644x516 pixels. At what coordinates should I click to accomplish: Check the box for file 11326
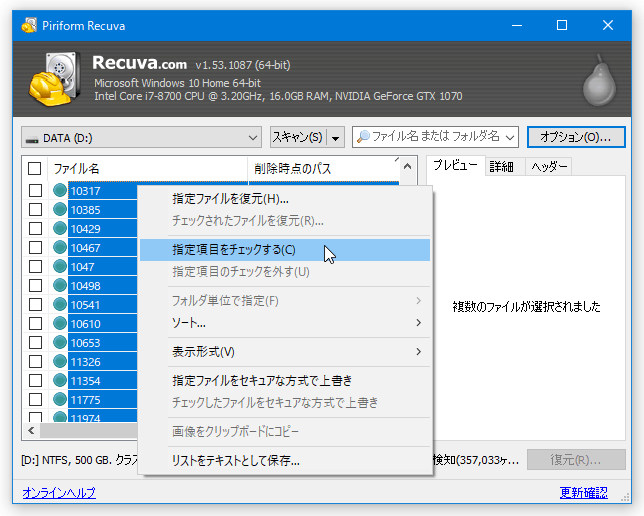[x=35, y=362]
